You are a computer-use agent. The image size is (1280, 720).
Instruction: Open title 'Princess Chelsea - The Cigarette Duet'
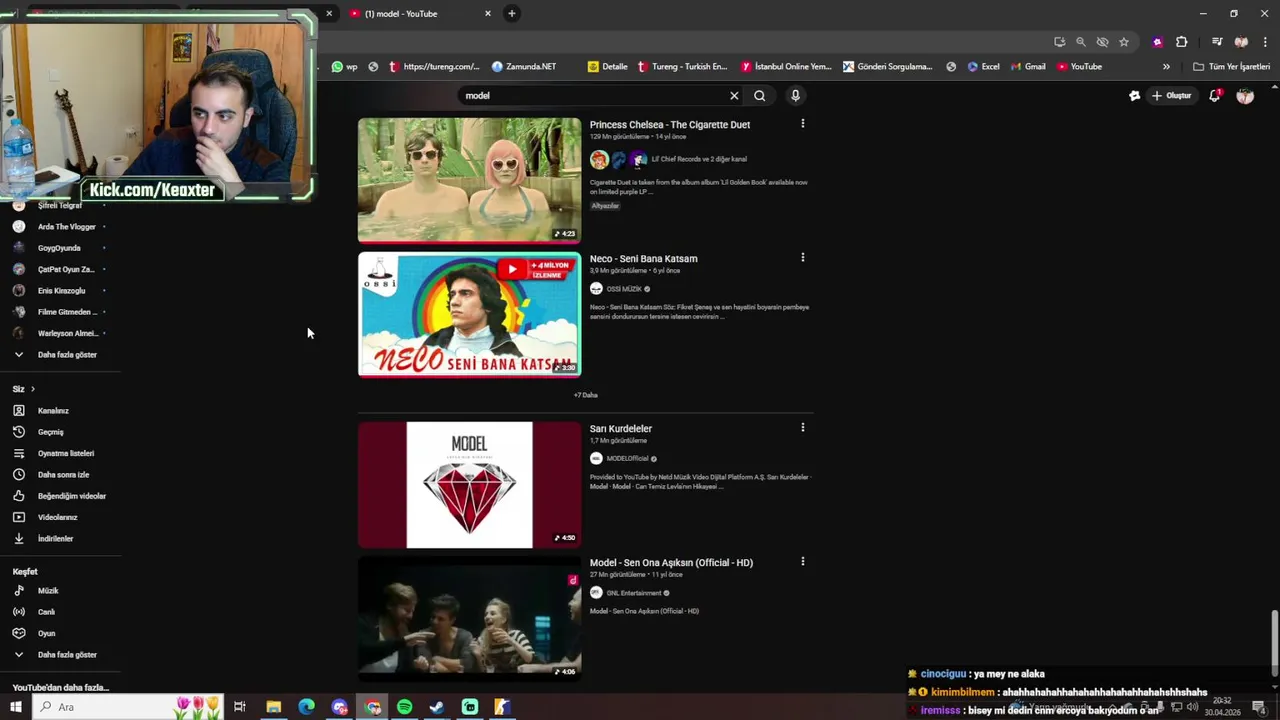pos(670,125)
